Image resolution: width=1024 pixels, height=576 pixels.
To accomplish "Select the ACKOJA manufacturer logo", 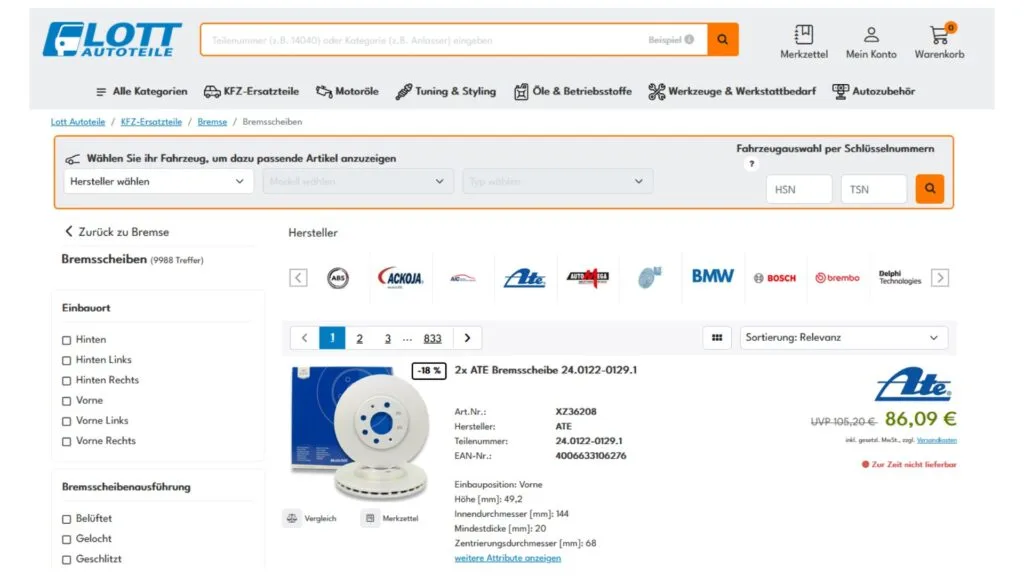I will point(400,278).
